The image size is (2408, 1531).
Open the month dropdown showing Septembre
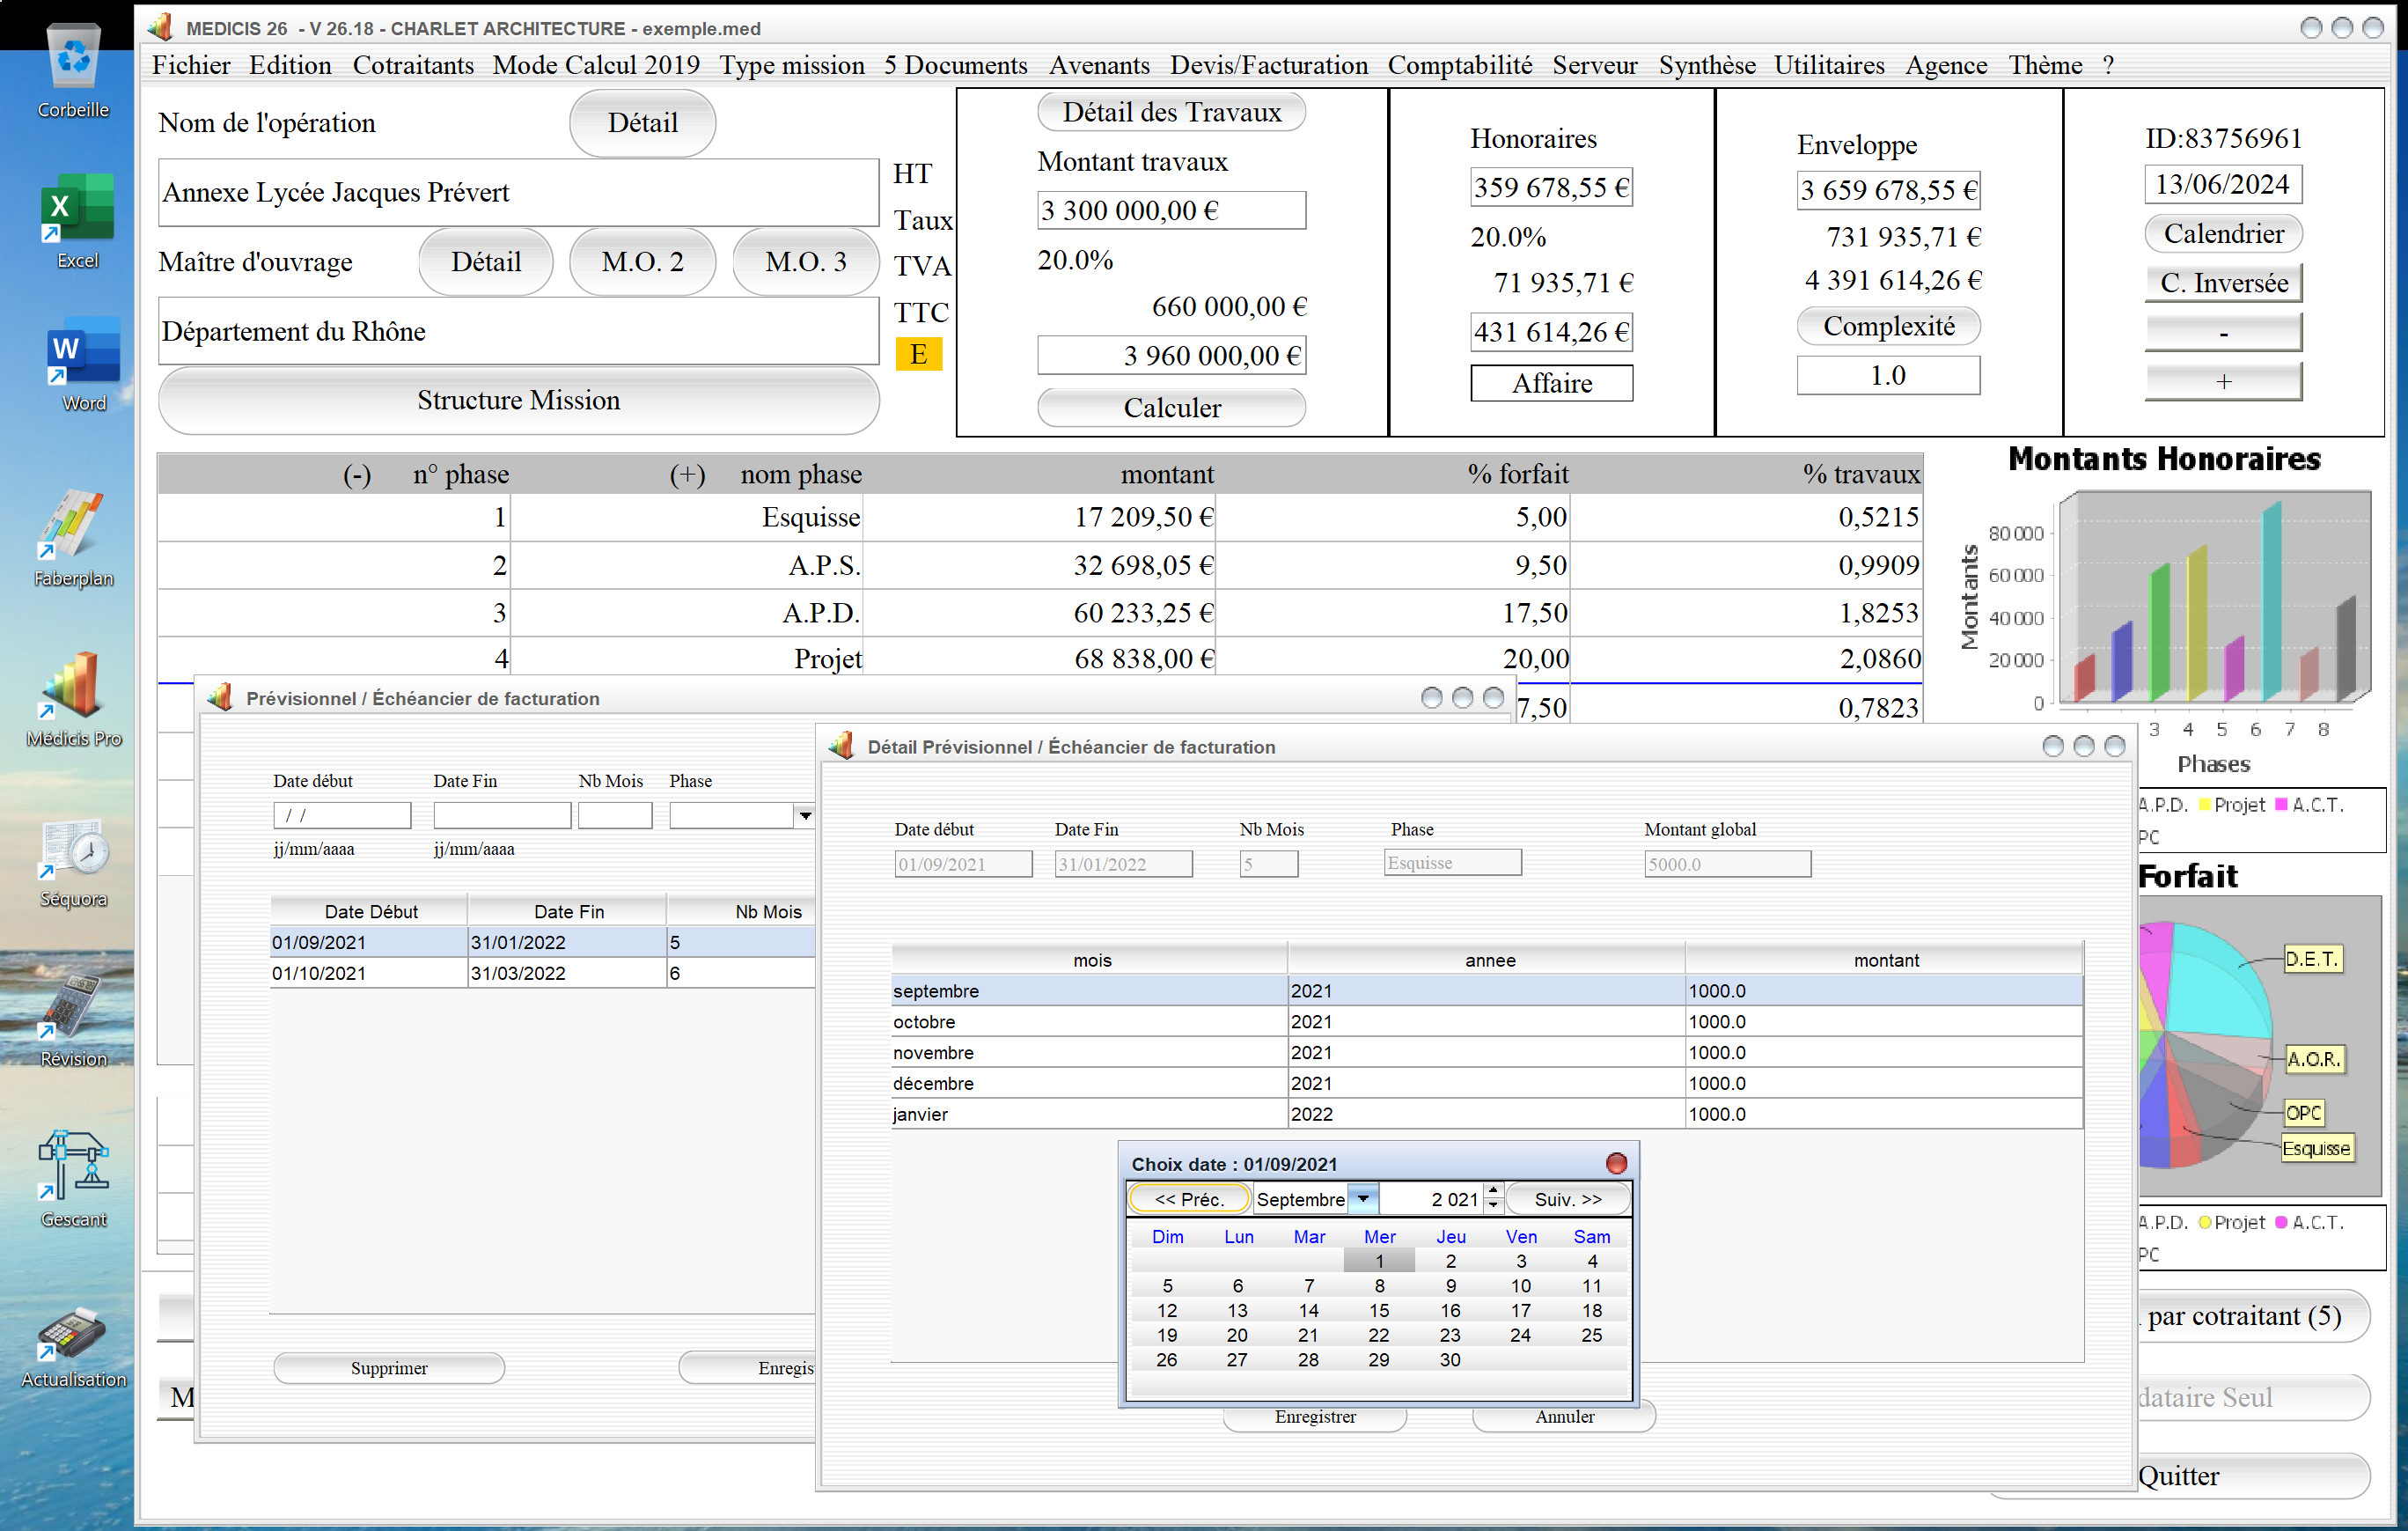(1363, 1198)
